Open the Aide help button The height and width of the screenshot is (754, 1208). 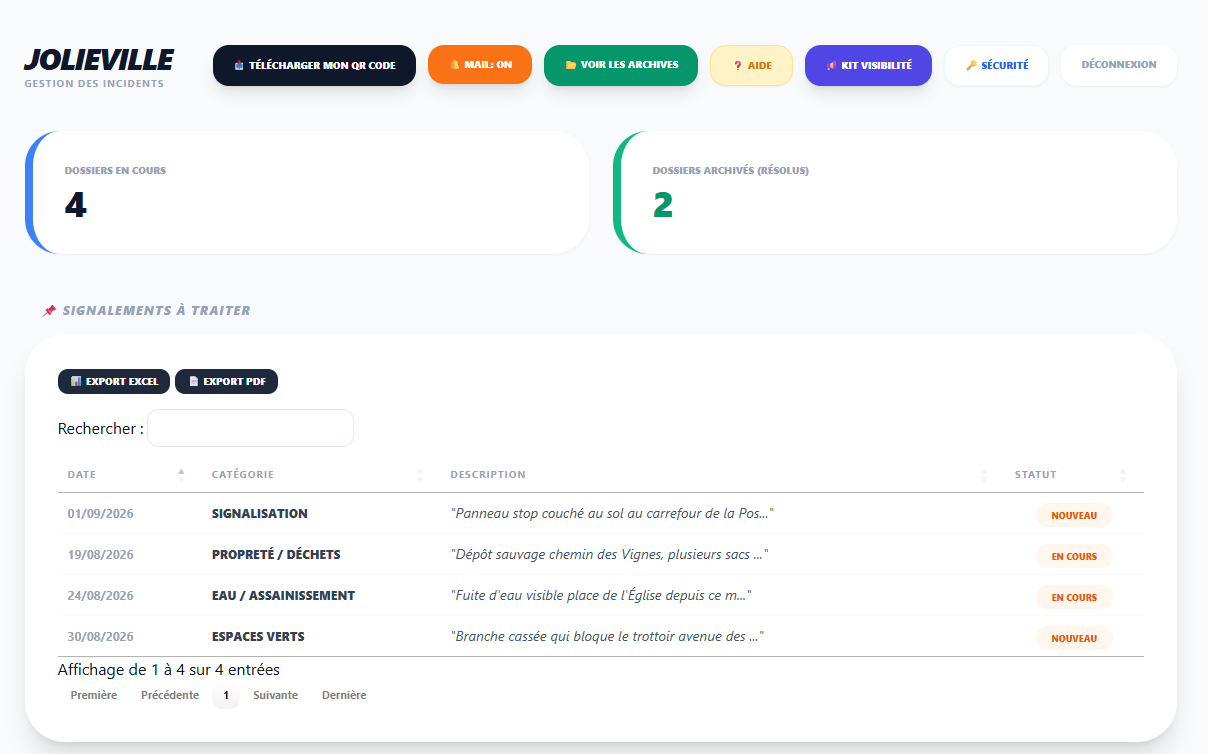tap(751, 65)
